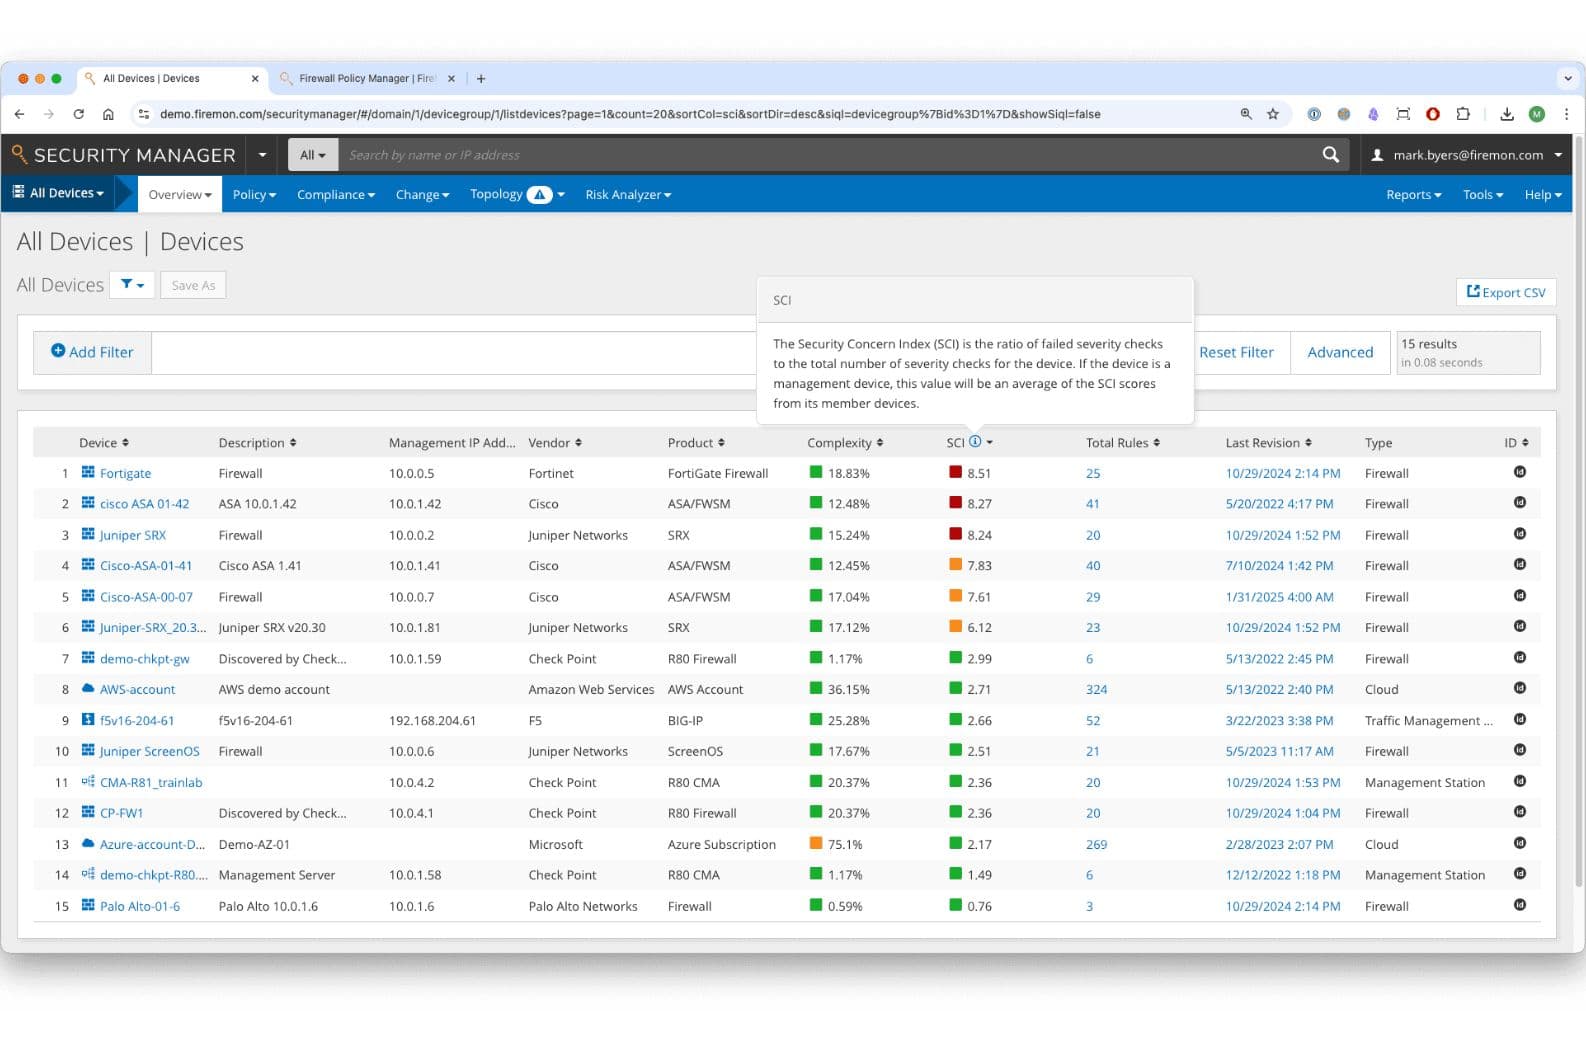Open the Topology menu
This screenshot has width=1586, height=1058.
517,194
